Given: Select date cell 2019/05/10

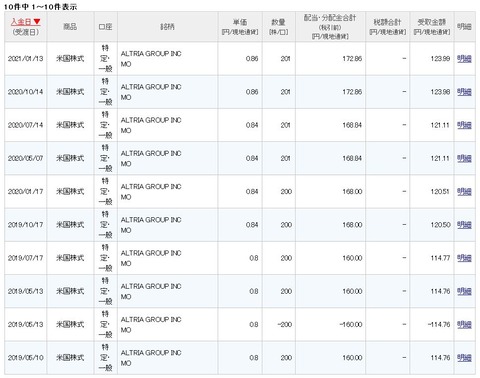Looking at the screenshot, I should click(x=26, y=358).
